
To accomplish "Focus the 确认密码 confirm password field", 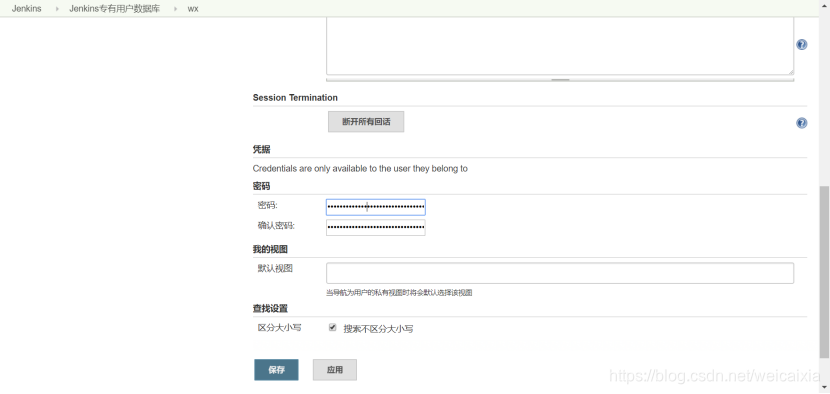I will [x=375, y=227].
